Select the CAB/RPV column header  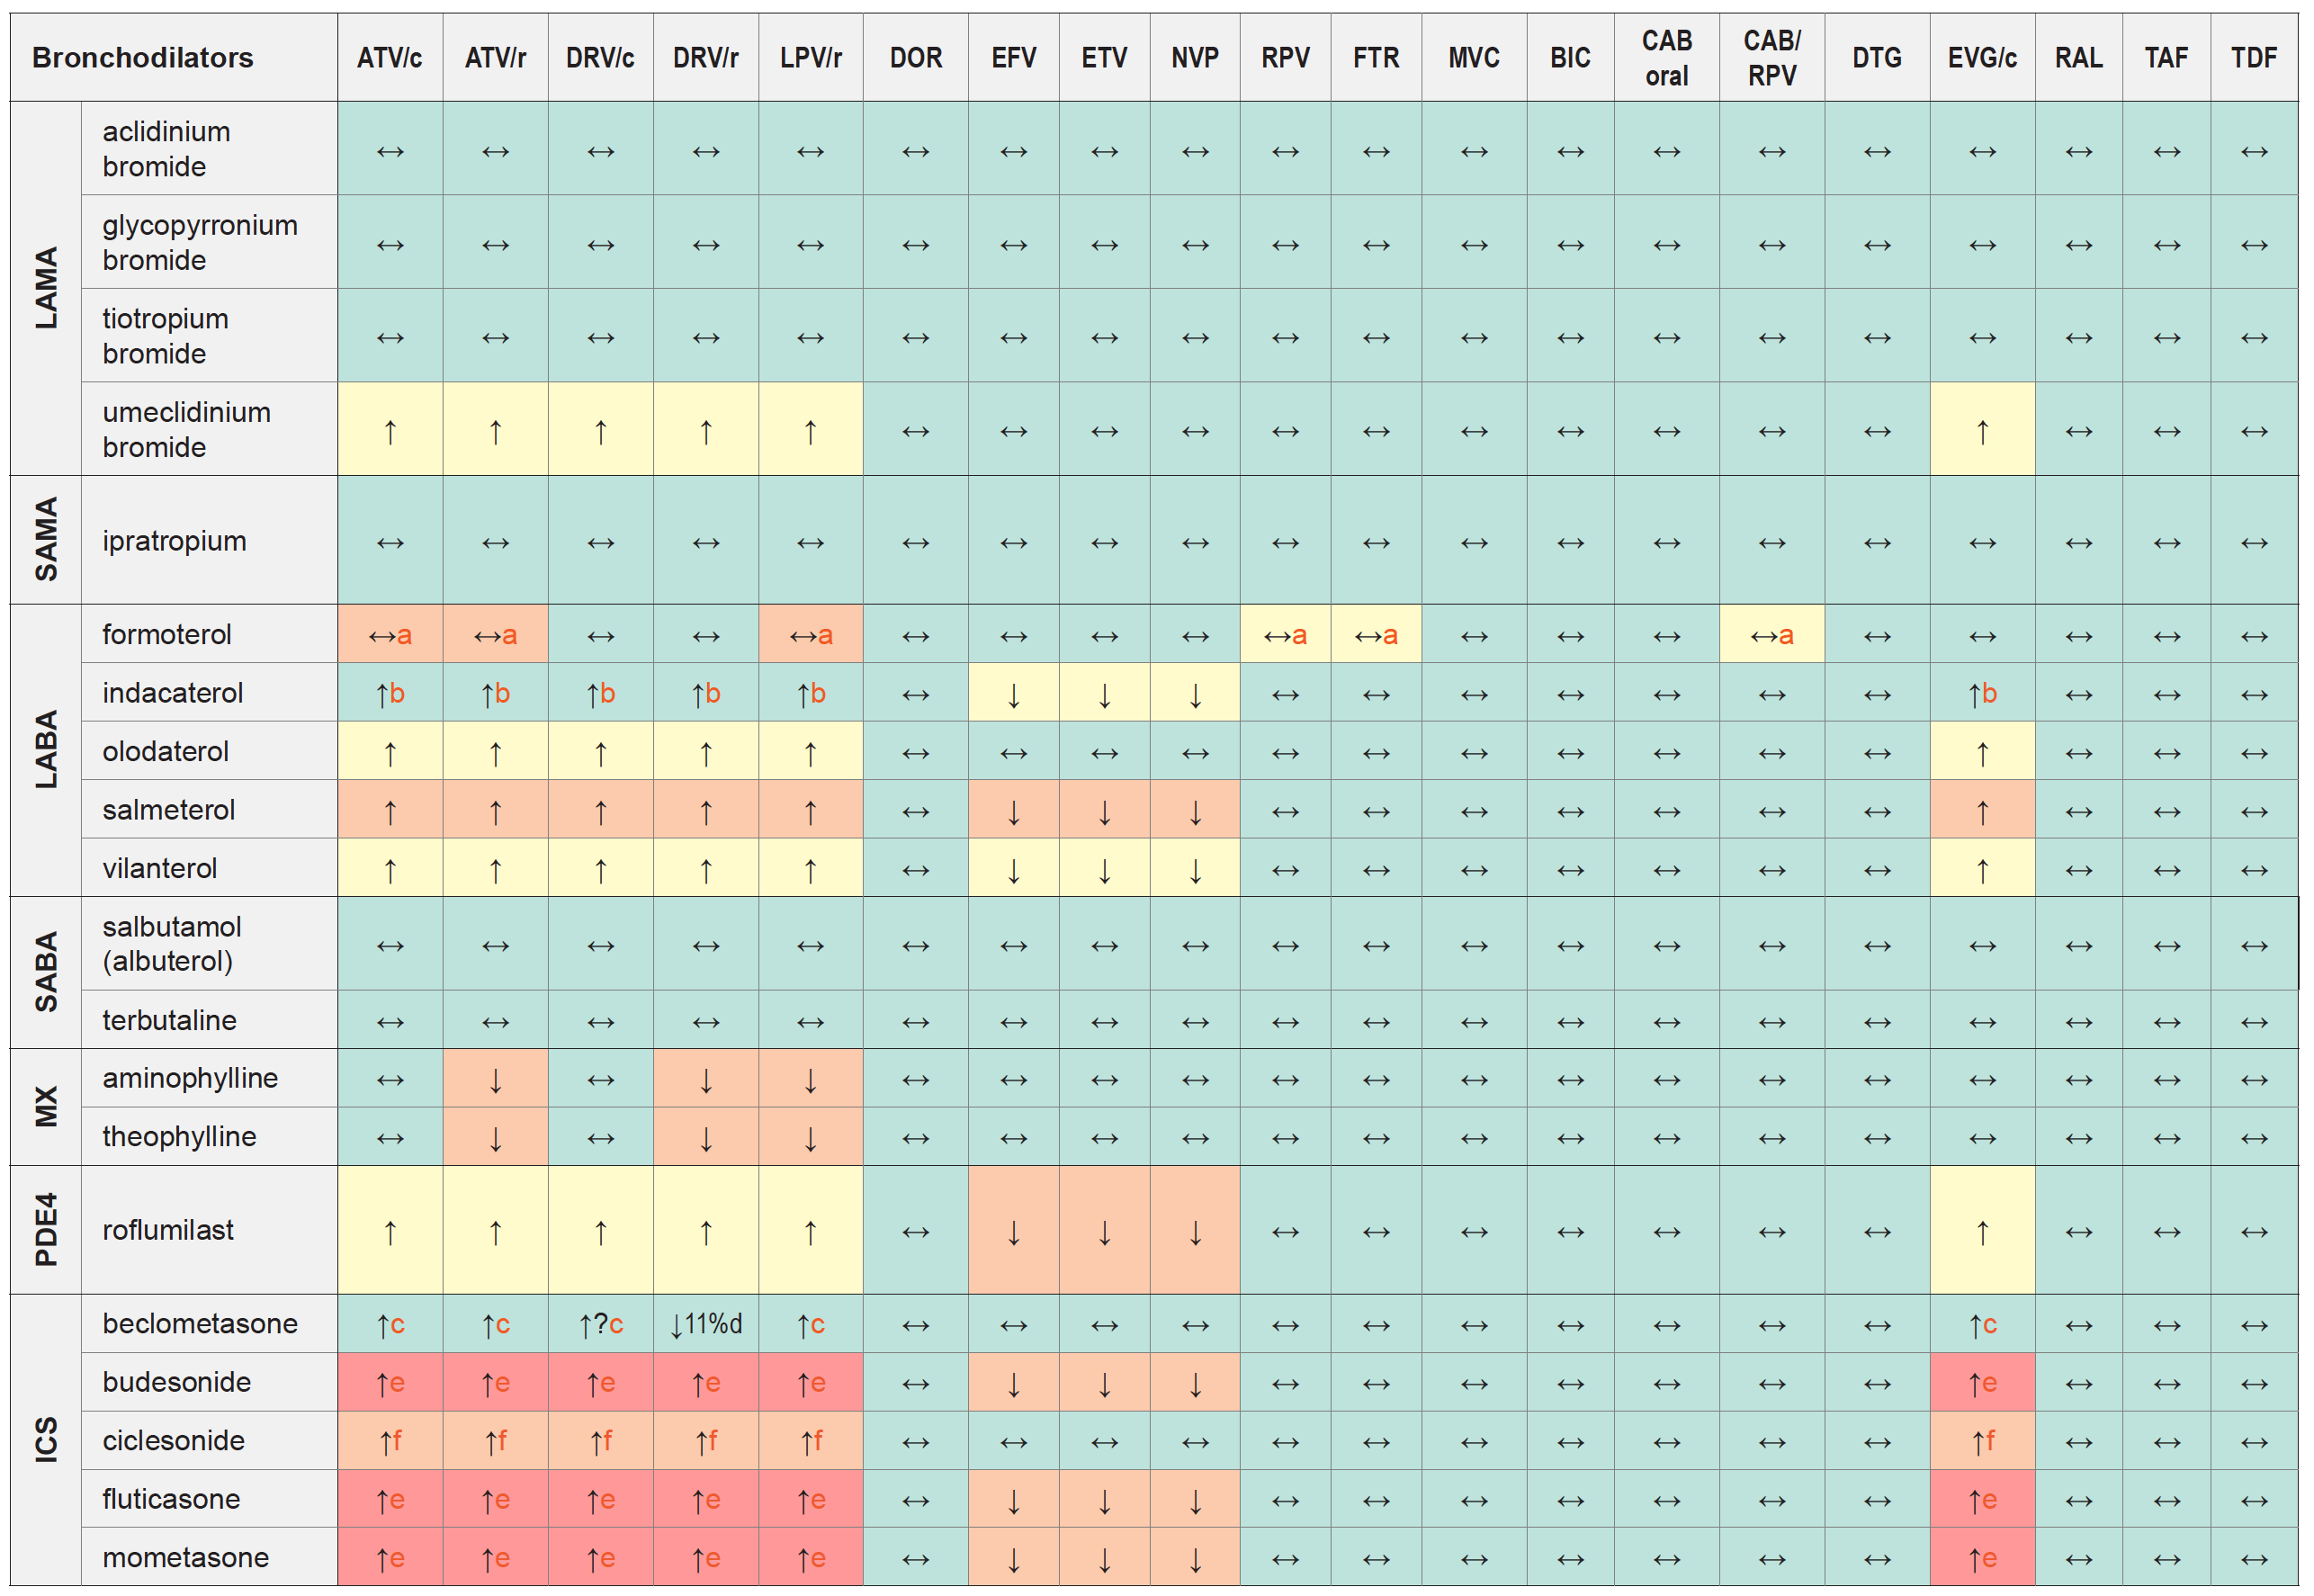coord(1771,58)
